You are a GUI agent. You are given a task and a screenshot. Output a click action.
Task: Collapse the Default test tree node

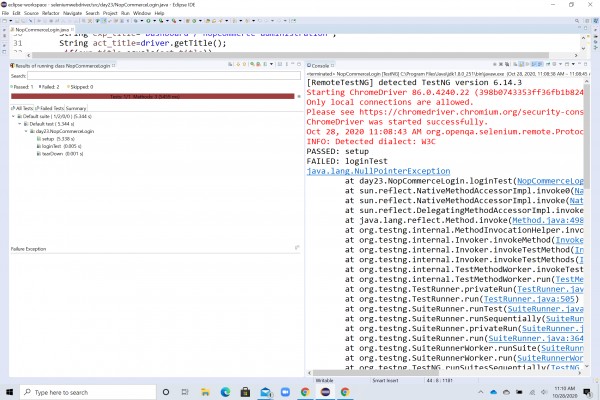[20, 124]
